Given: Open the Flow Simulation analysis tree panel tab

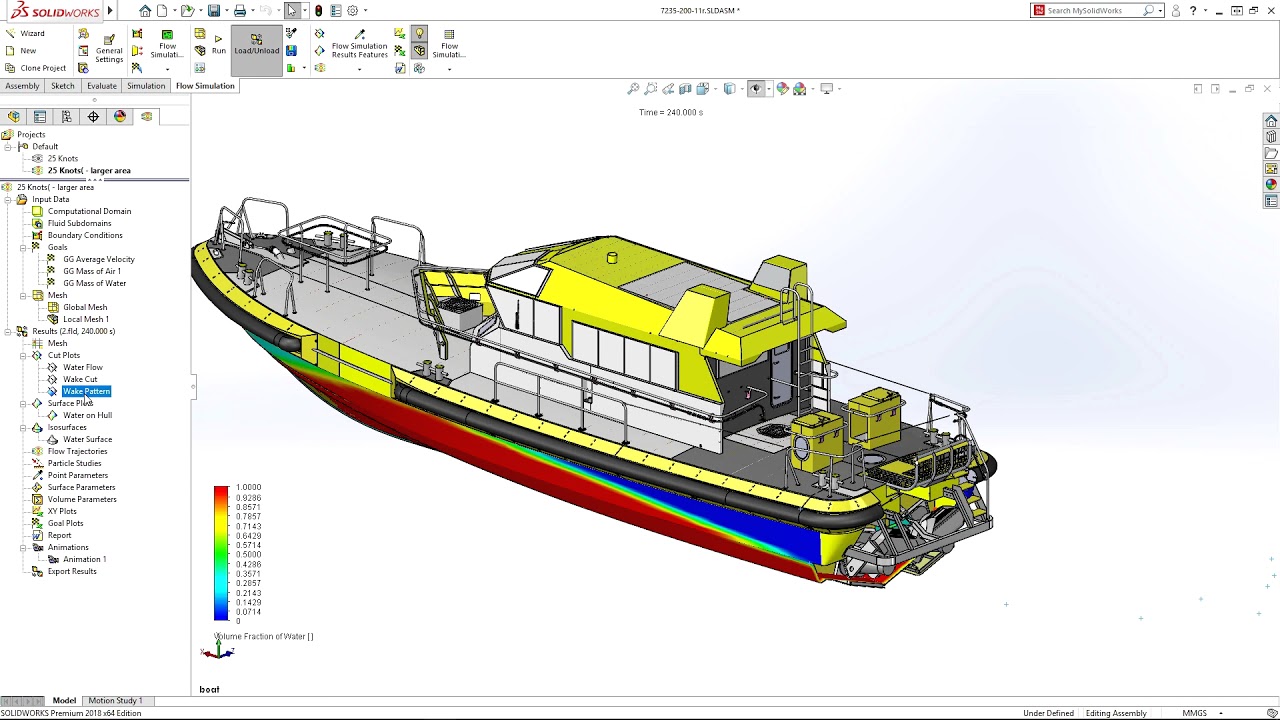Looking at the screenshot, I should point(146,117).
